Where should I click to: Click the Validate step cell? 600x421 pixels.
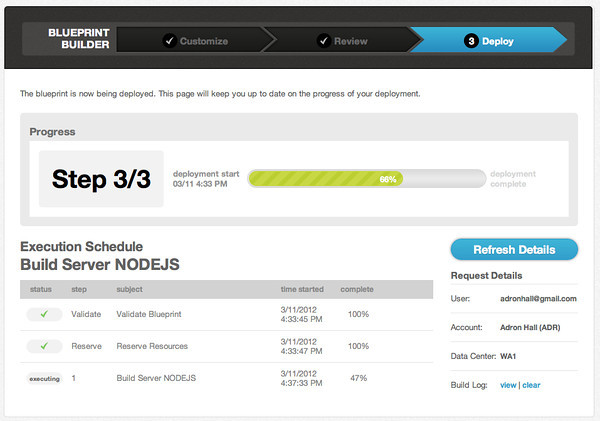pos(86,314)
